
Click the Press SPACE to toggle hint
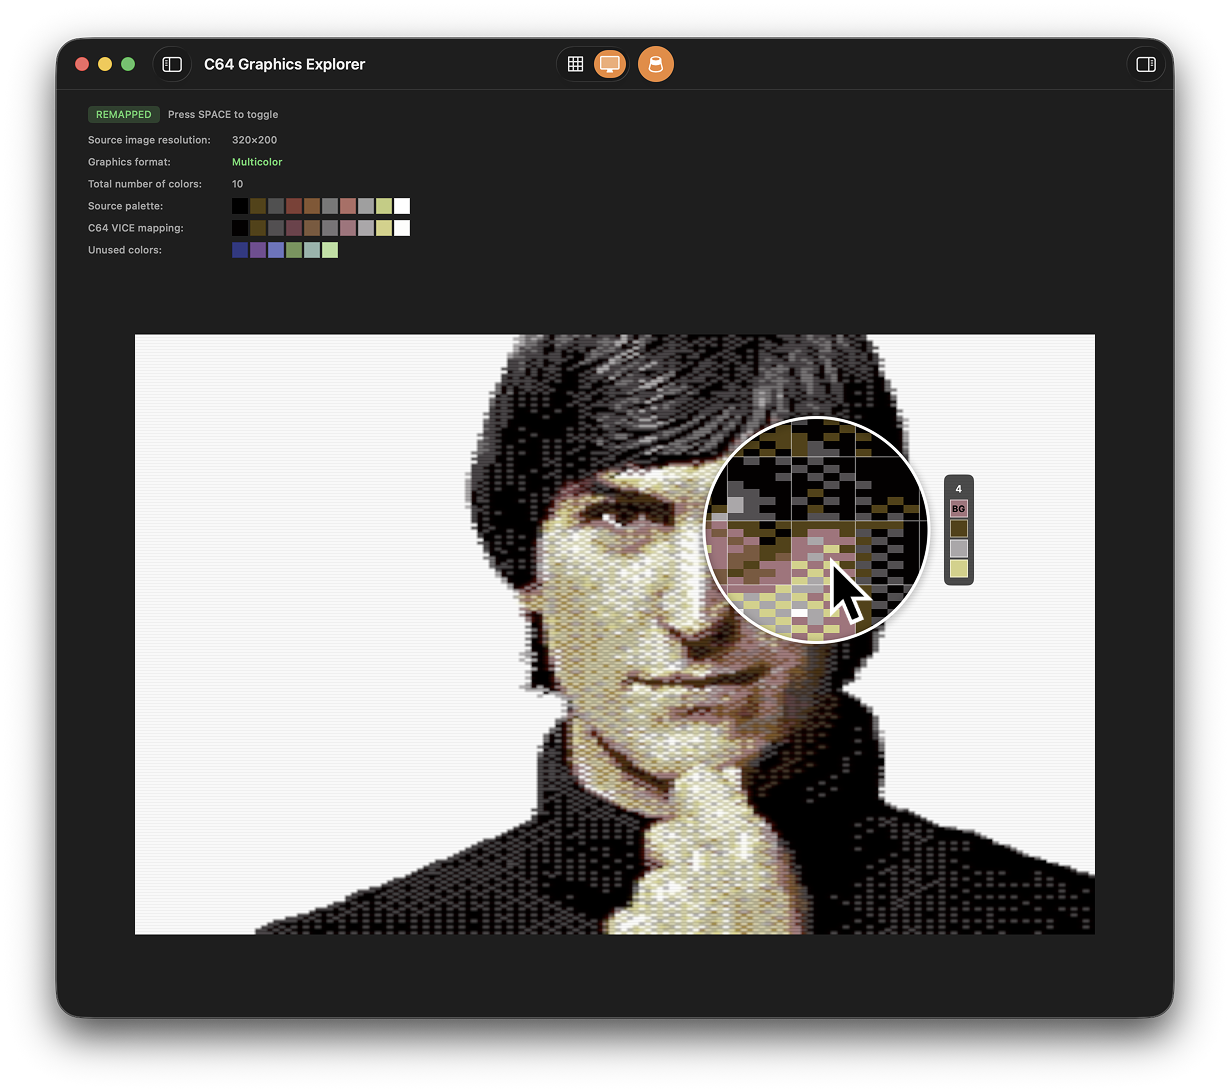pyautogui.click(x=222, y=114)
